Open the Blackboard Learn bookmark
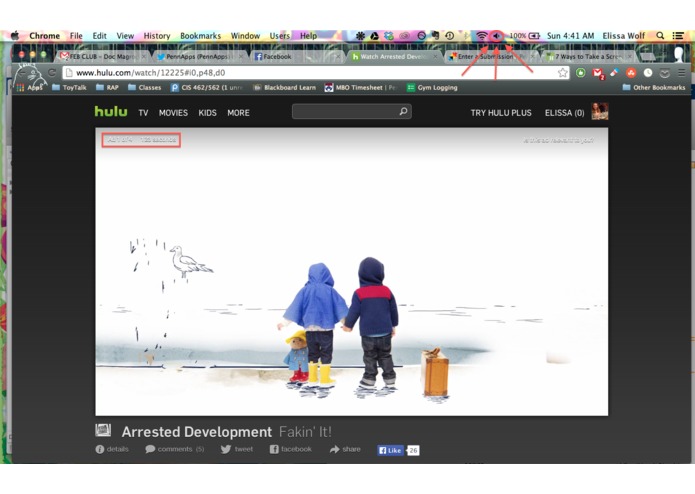 [x=284, y=88]
